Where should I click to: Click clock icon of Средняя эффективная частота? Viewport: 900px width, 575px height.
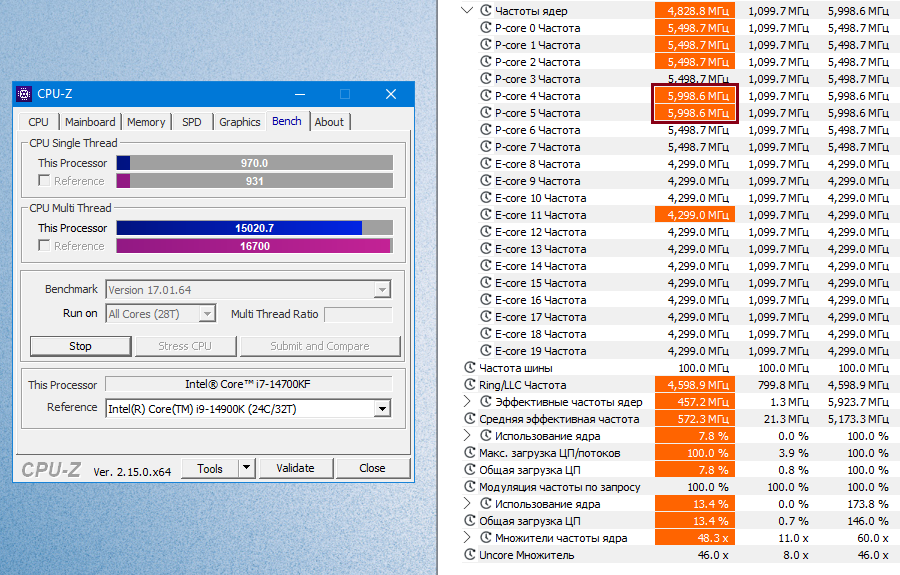(470, 419)
